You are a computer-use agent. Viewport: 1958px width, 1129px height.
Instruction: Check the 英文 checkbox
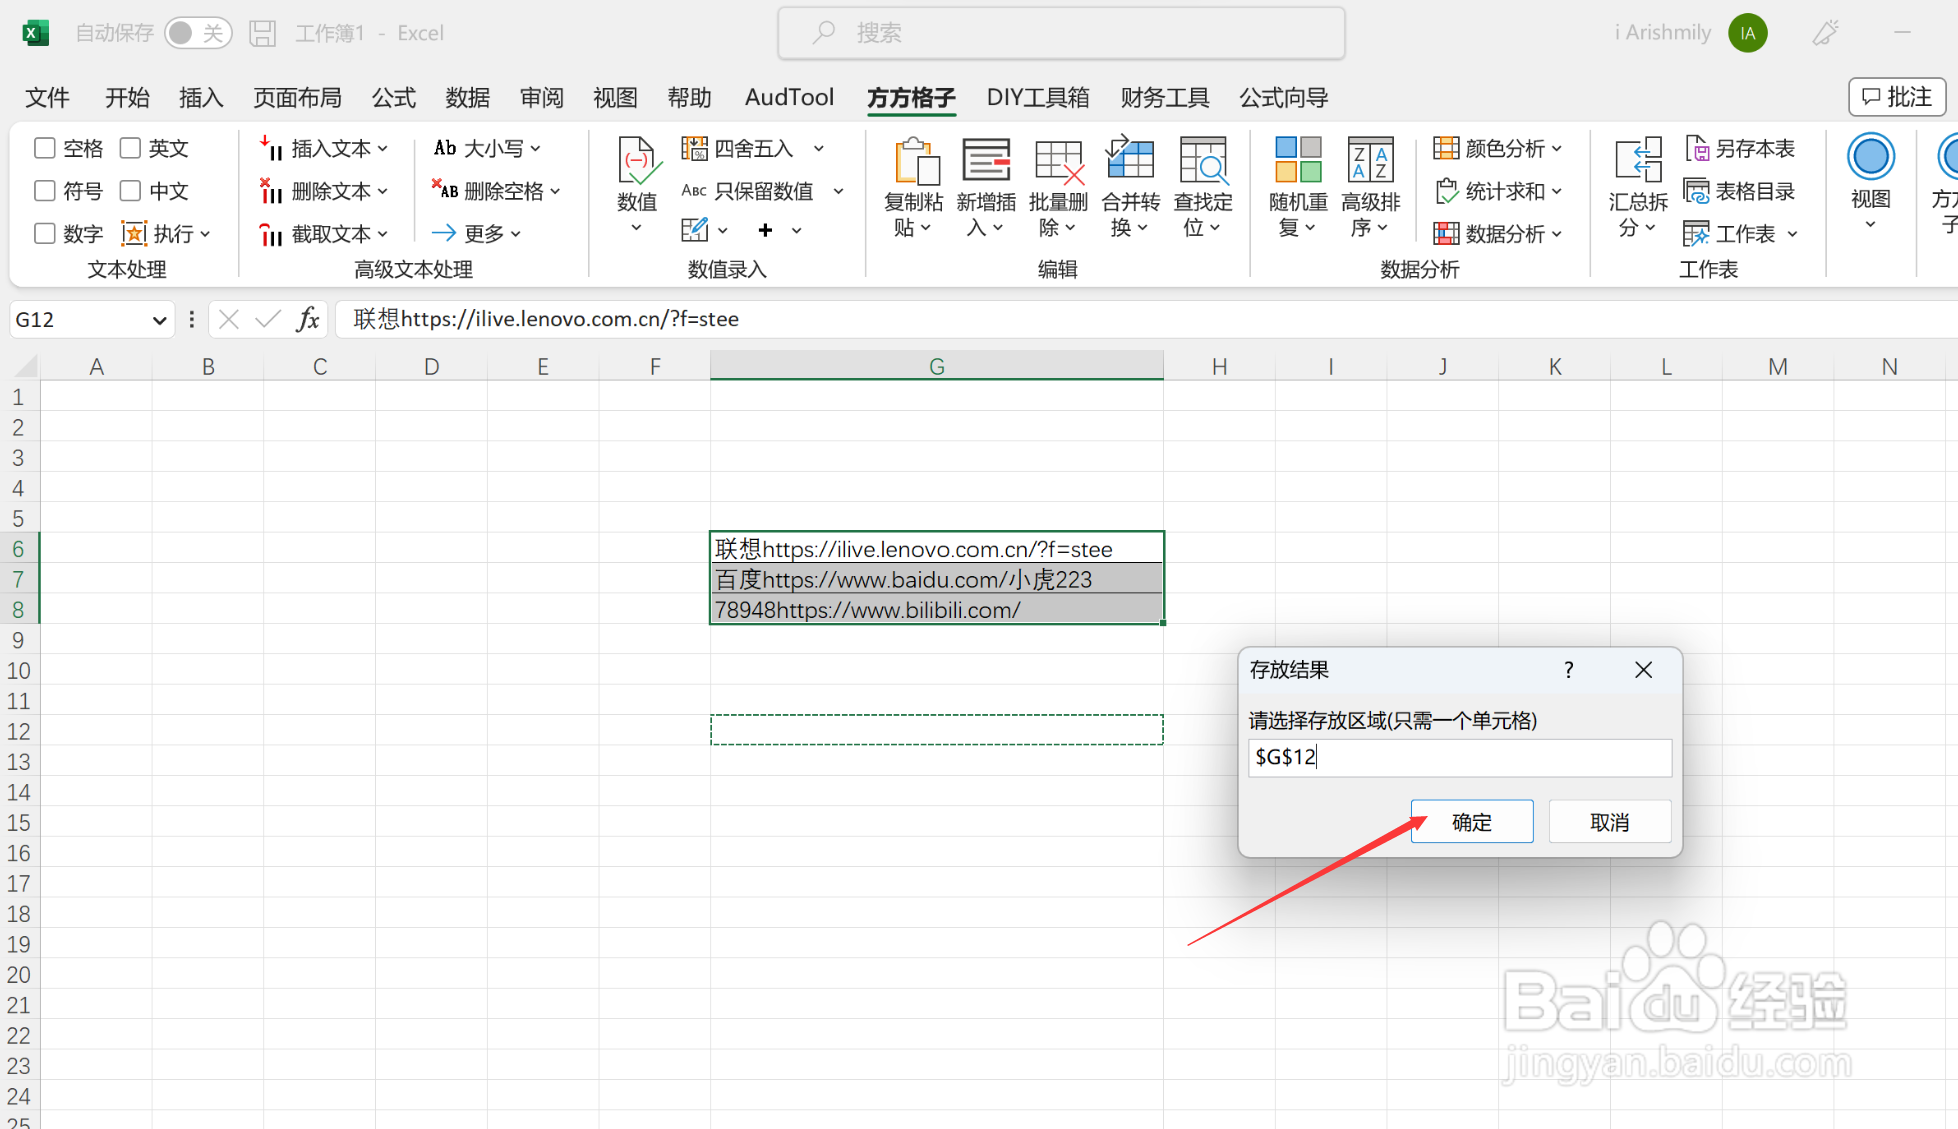pyautogui.click(x=130, y=148)
